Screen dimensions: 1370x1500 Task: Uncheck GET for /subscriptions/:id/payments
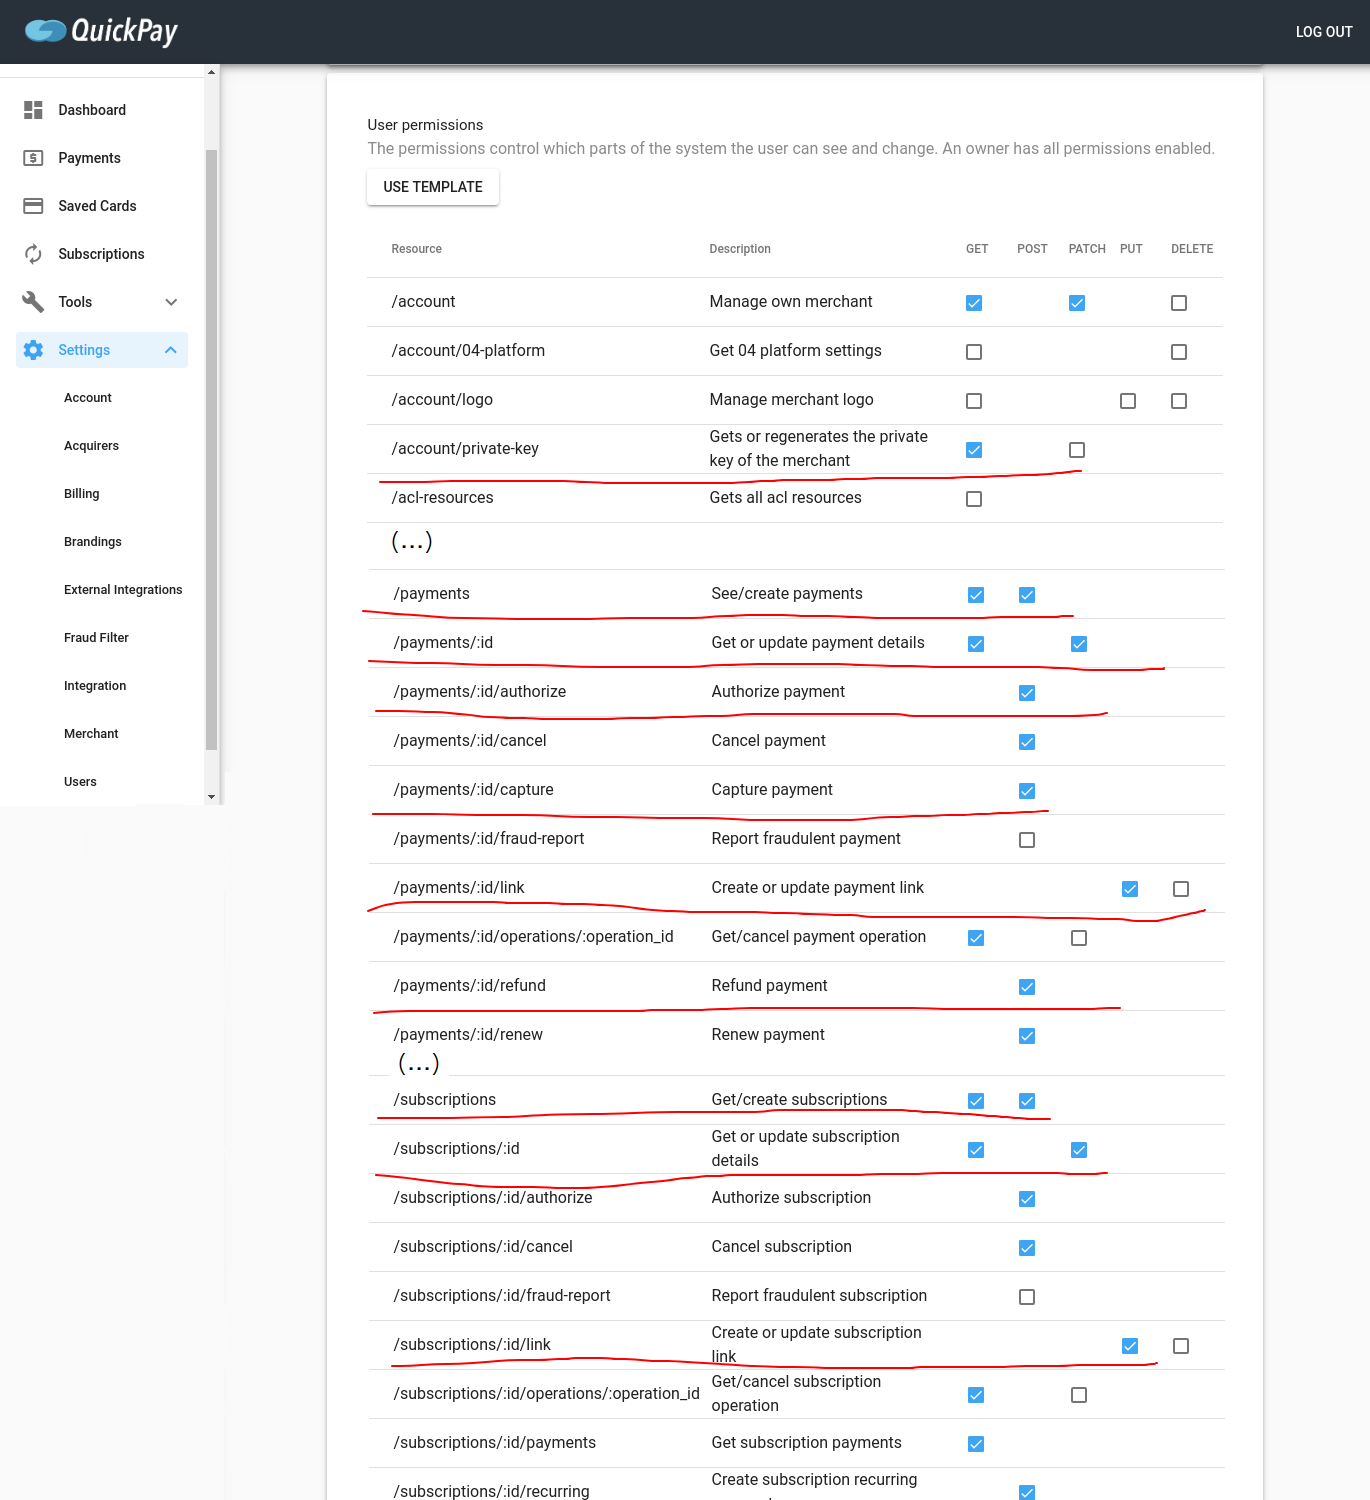click(x=976, y=1444)
